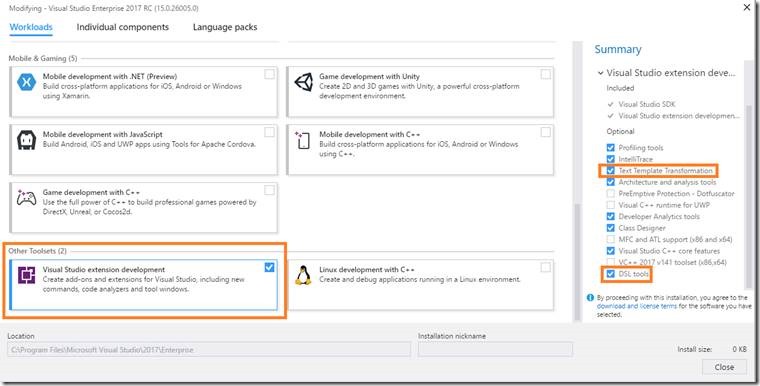Screen dimensions: 760x386
Task: Click the Installation nickname field
Action: click(495, 350)
